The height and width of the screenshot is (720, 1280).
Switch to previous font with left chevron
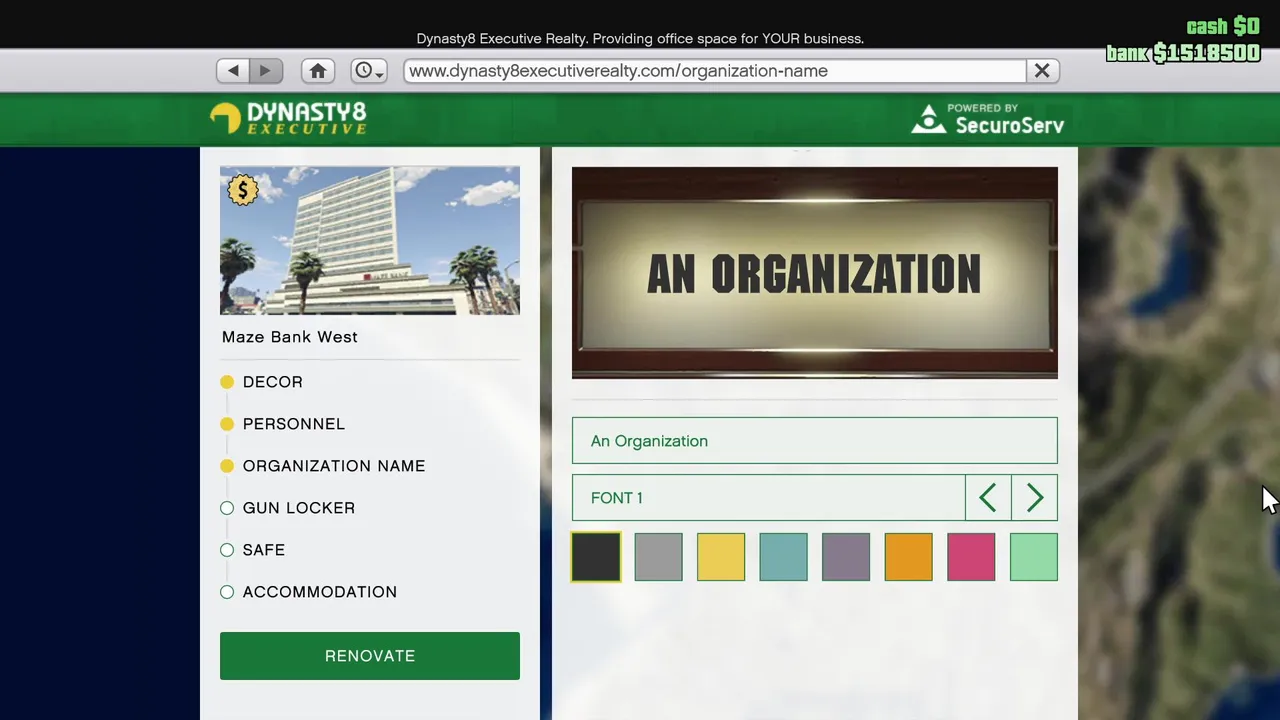[x=988, y=498]
